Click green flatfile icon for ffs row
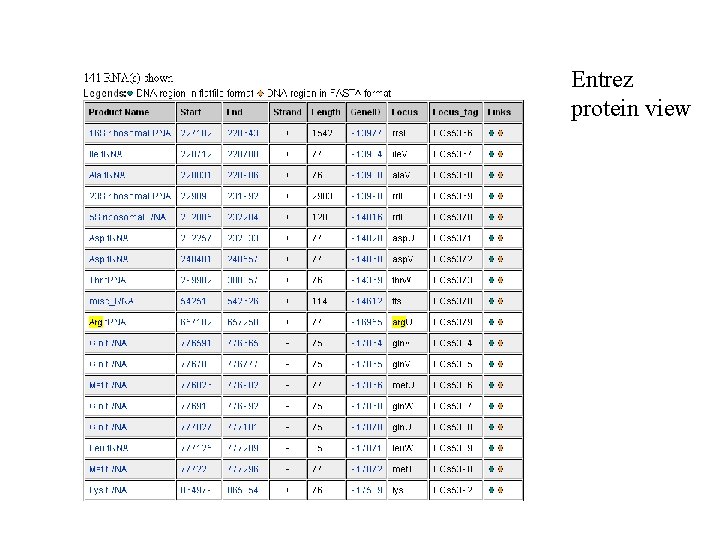The height and width of the screenshot is (540, 720). coord(491,301)
